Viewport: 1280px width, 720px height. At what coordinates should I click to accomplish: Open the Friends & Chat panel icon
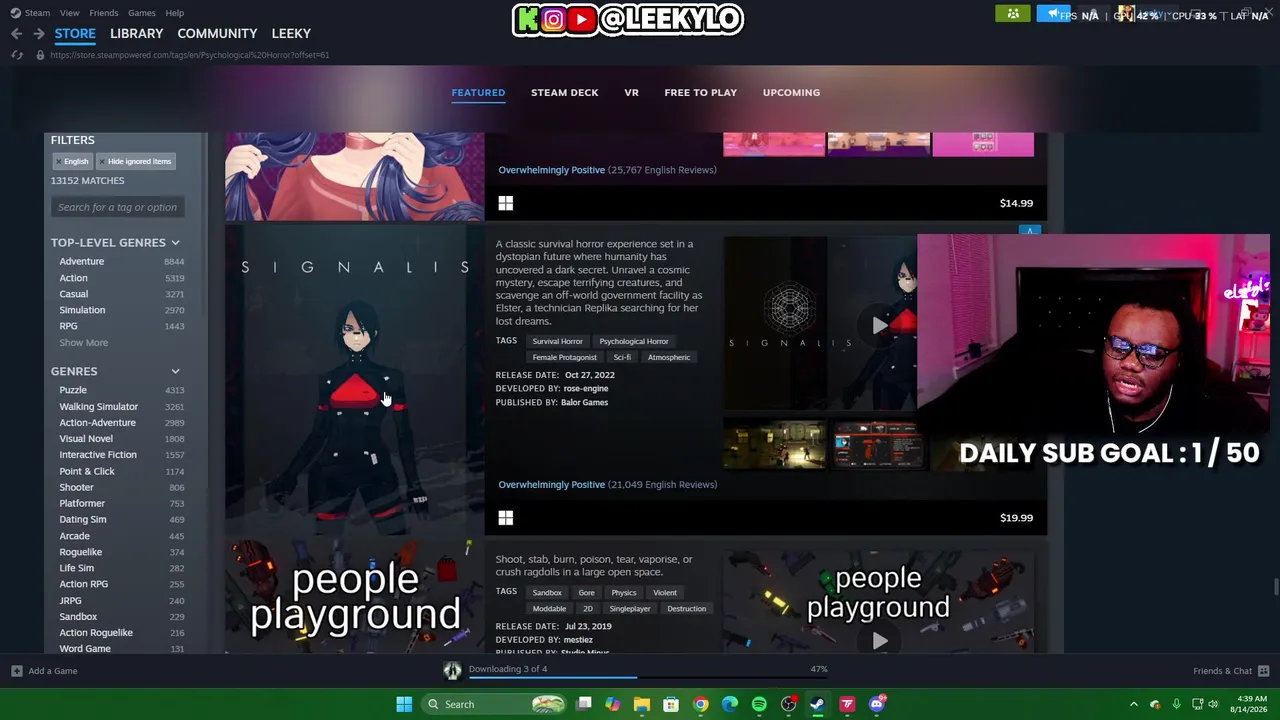pyautogui.click(x=1264, y=671)
